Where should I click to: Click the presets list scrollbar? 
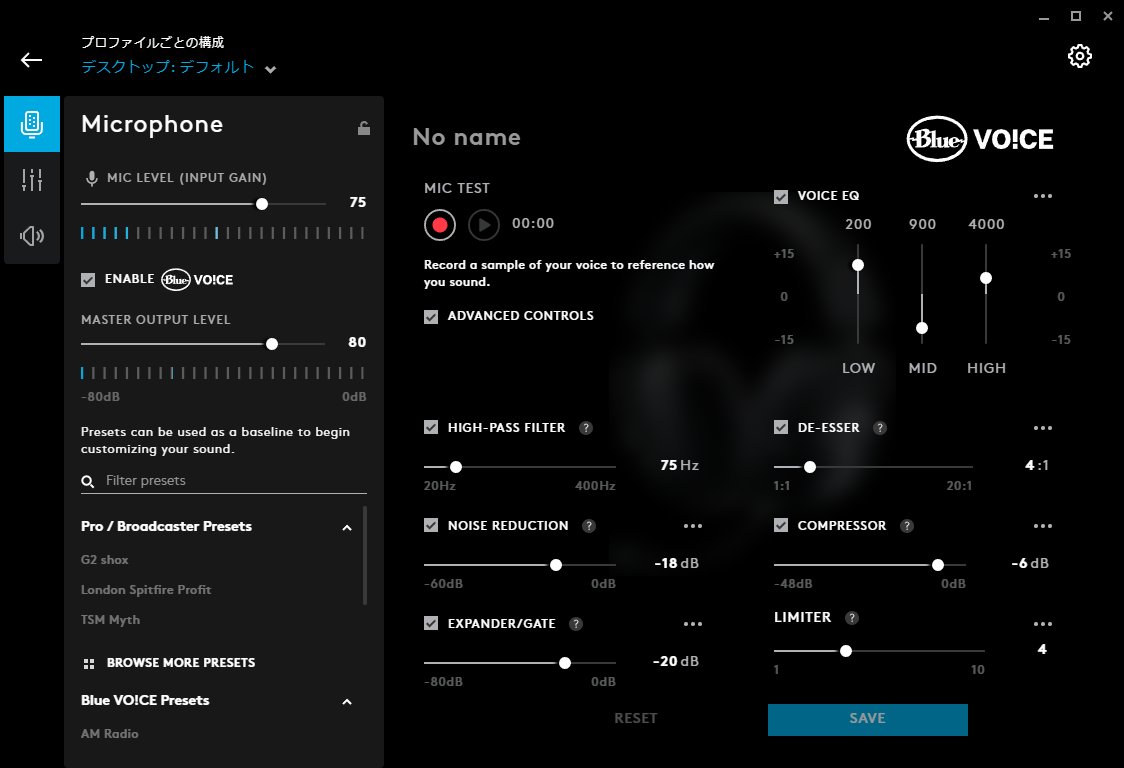click(x=365, y=556)
